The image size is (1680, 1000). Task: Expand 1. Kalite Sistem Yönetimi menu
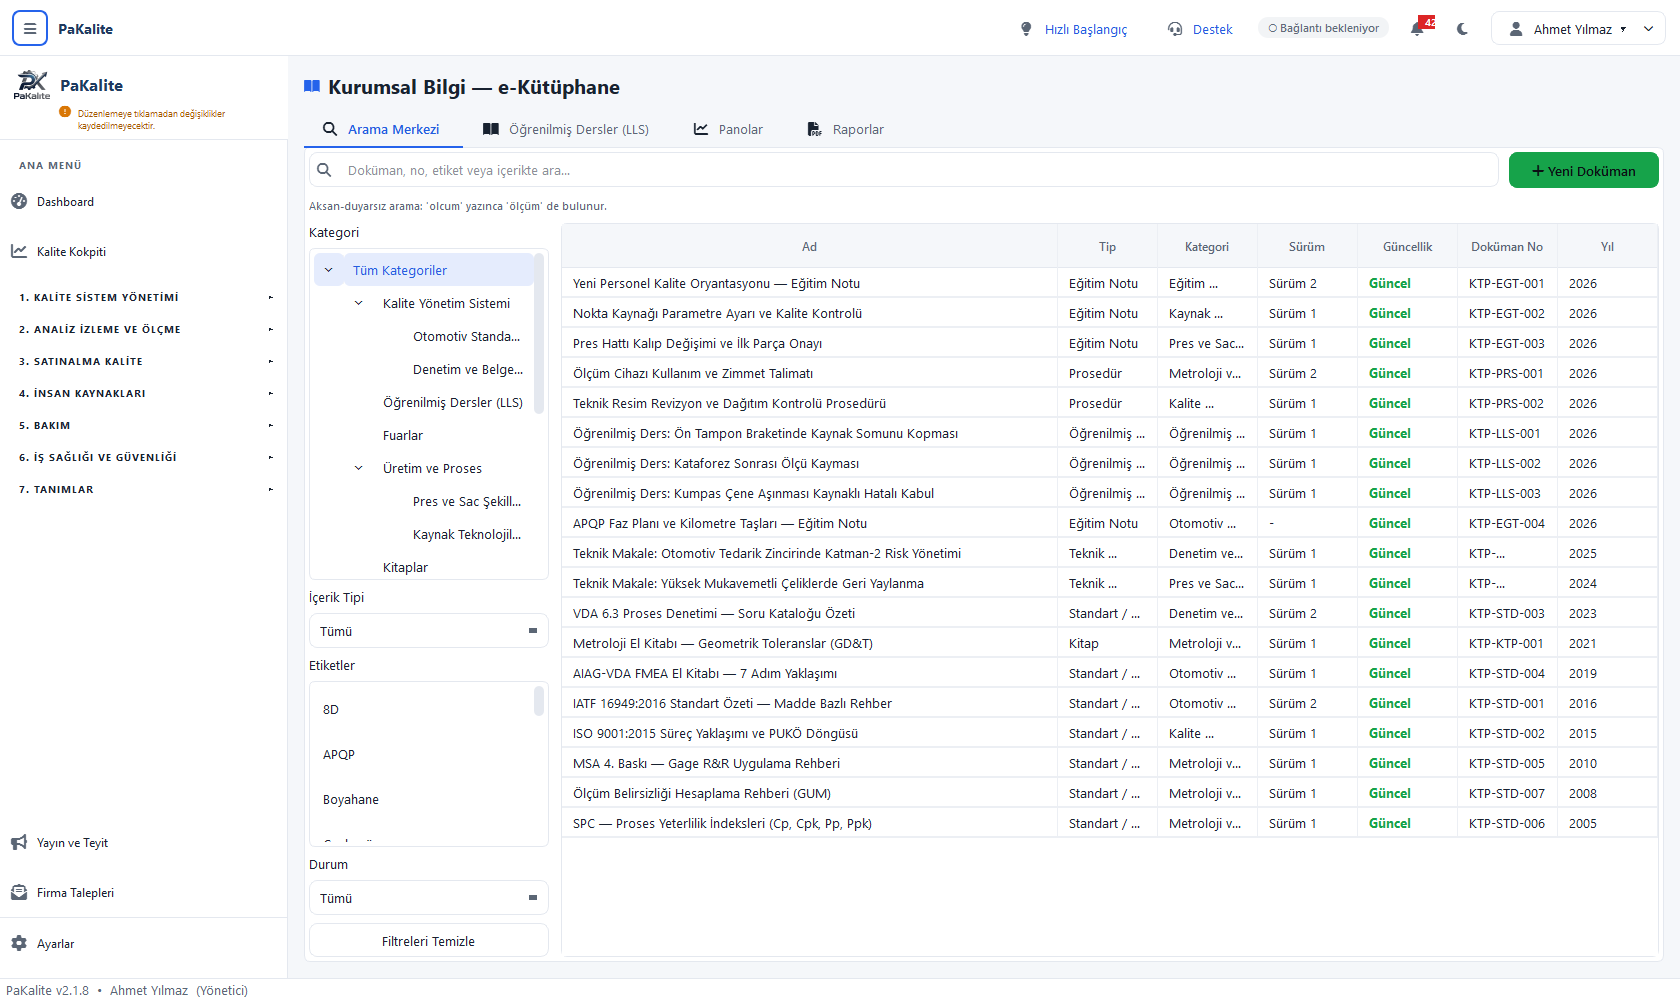pyautogui.click(x=144, y=297)
